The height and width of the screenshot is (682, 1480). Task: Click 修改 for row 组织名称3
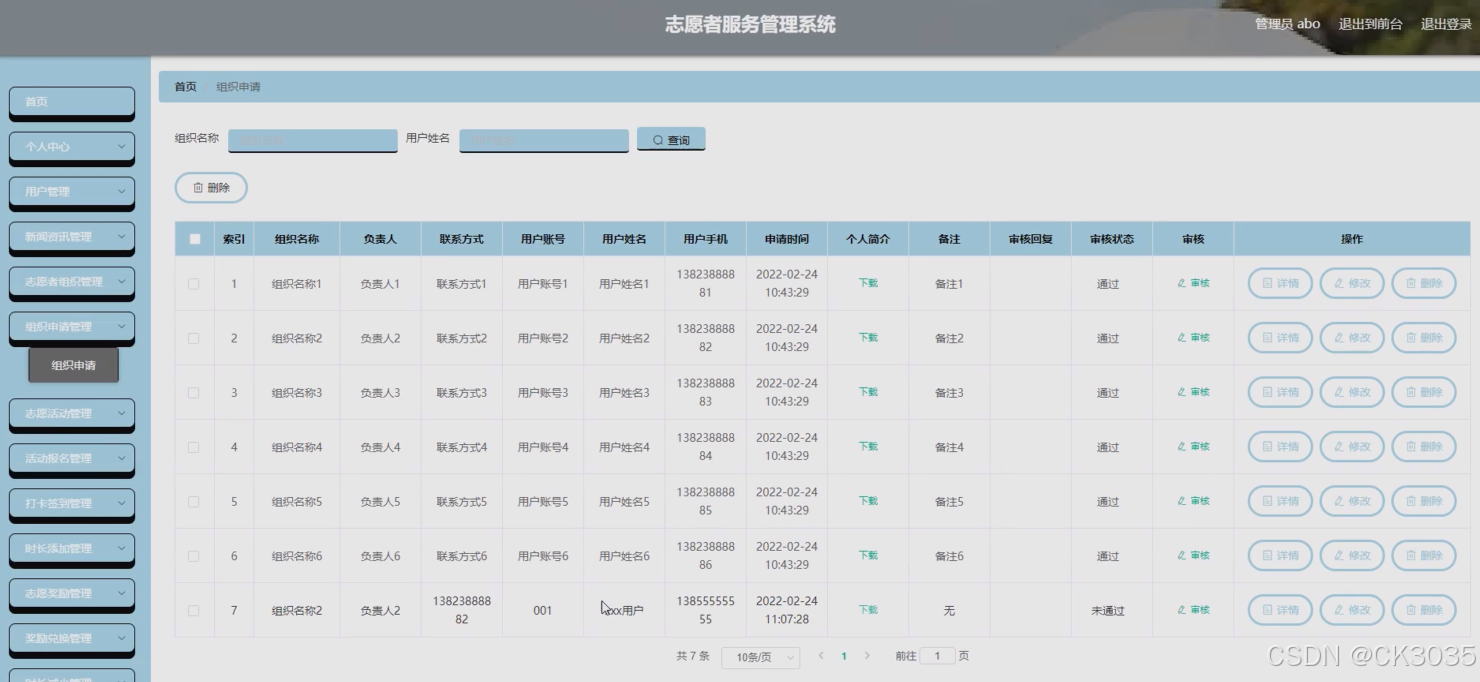tap(1352, 392)
